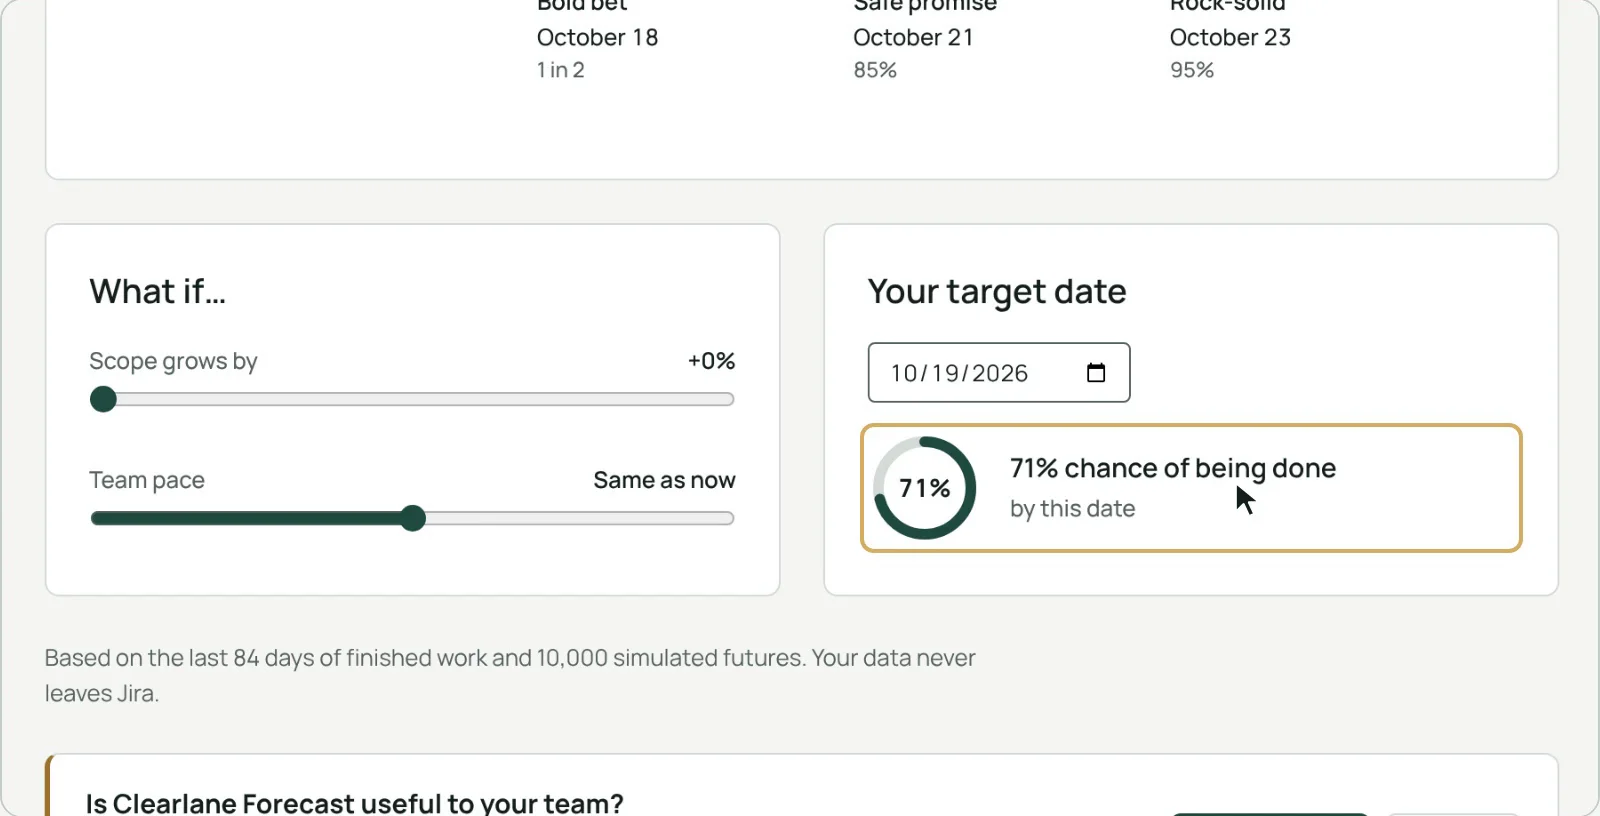The image size is (1600, 816).
Task: Set Team pace slider to far right end
Action: point(730,518)
